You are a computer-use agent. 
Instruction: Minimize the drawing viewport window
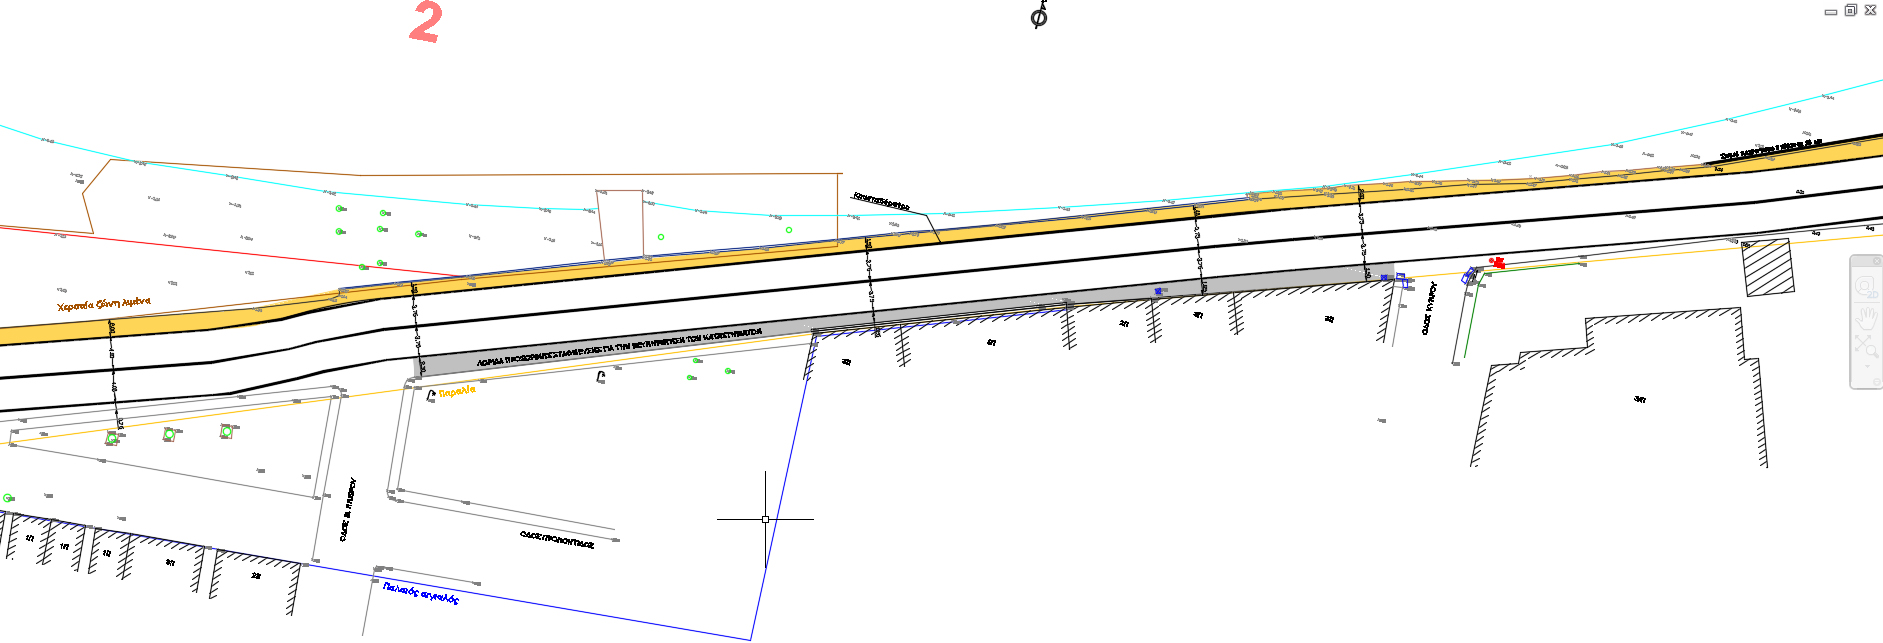pyautogui.click(x=1831, y=11)
